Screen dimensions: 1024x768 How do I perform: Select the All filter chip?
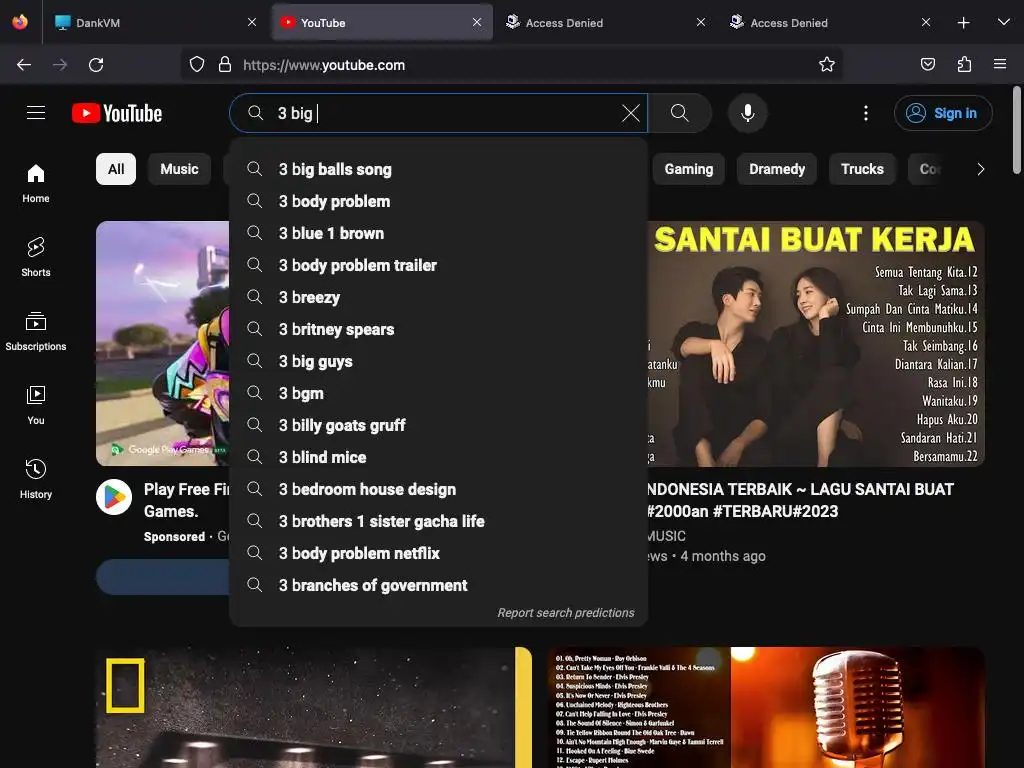click(116, 169)
